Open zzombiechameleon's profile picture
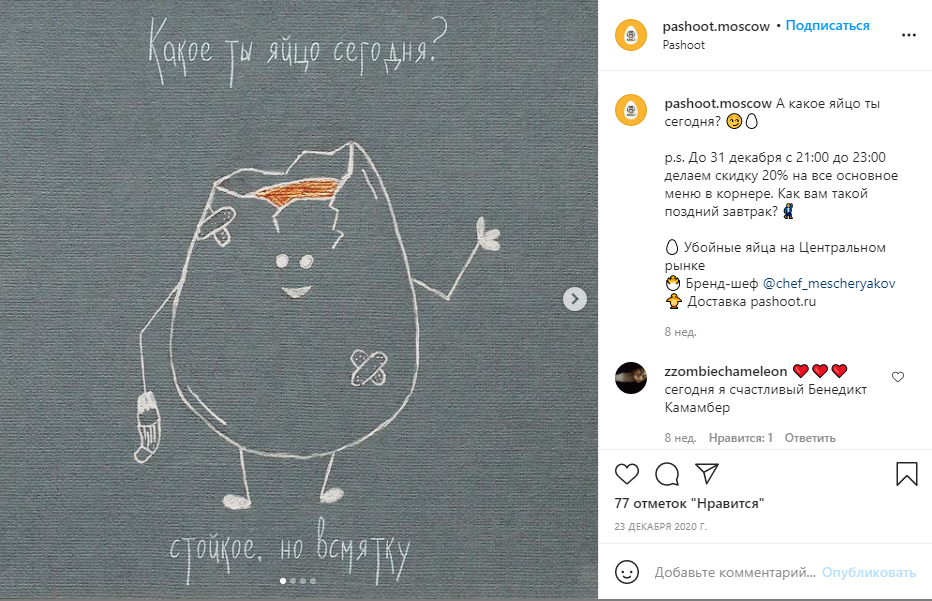The width and height of the screenshot is (932, 601). click(631, 378)
